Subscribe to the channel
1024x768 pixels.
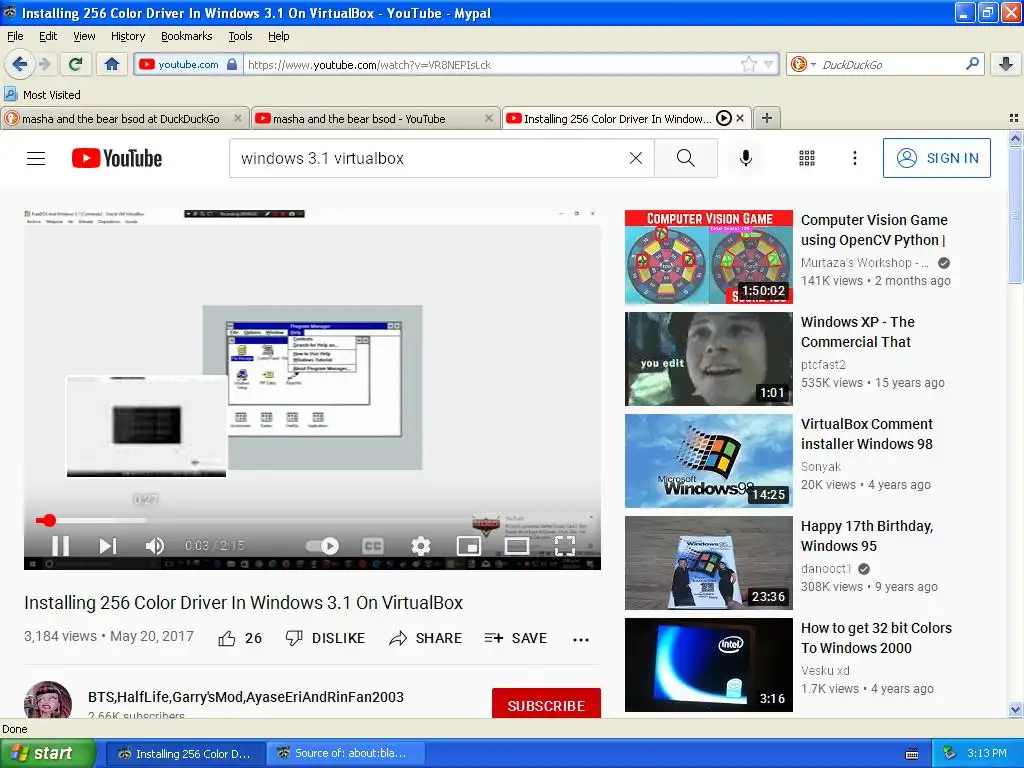(546, 704)
